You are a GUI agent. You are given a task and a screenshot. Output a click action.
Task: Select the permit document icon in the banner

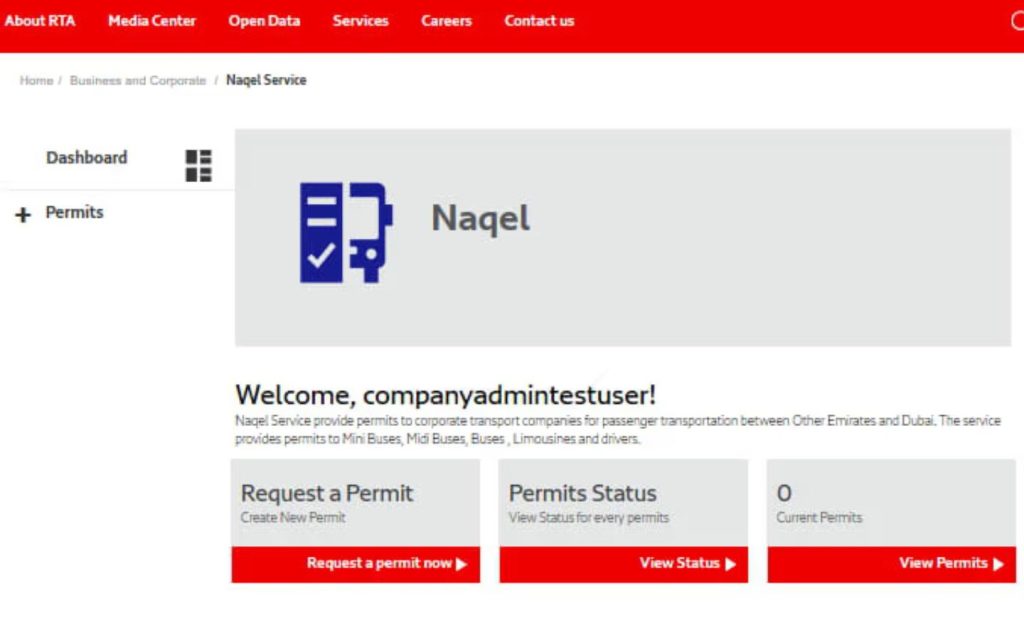pyautogui.click(x=323, y=232)
